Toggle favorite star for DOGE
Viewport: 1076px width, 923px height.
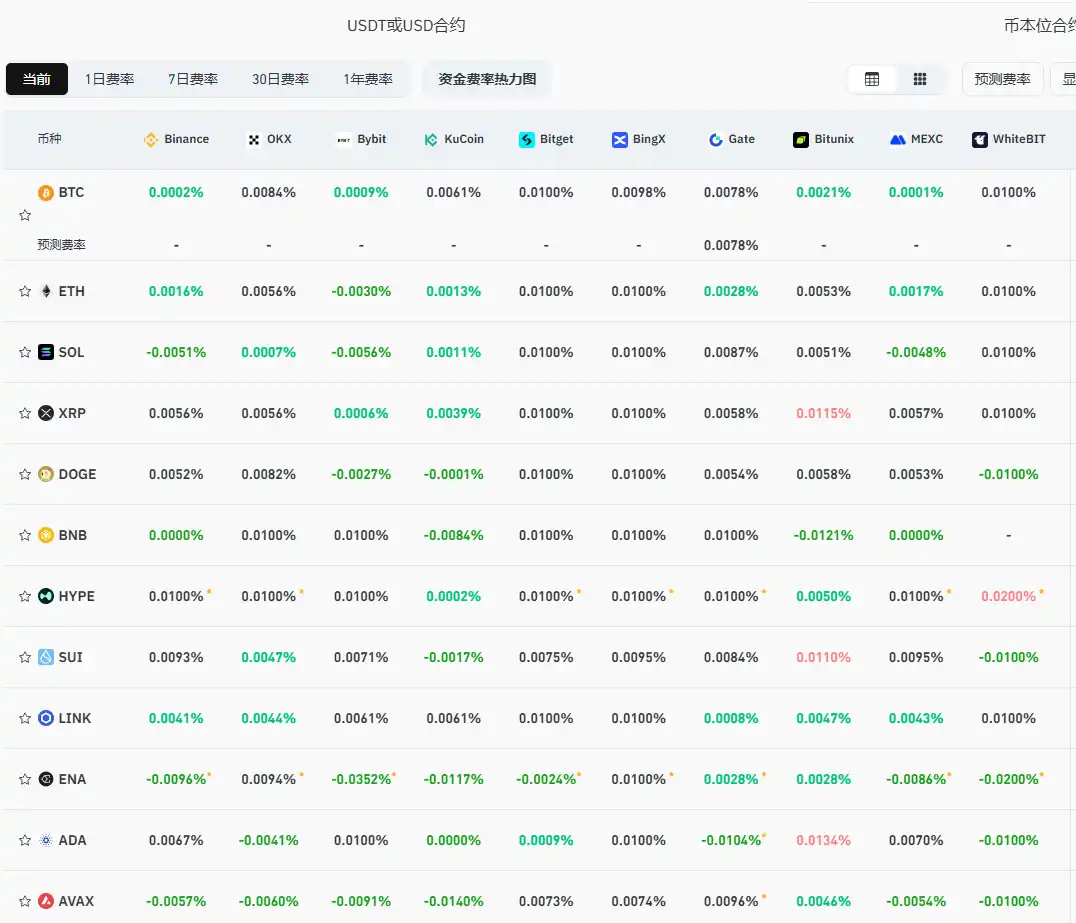(25, 475)
